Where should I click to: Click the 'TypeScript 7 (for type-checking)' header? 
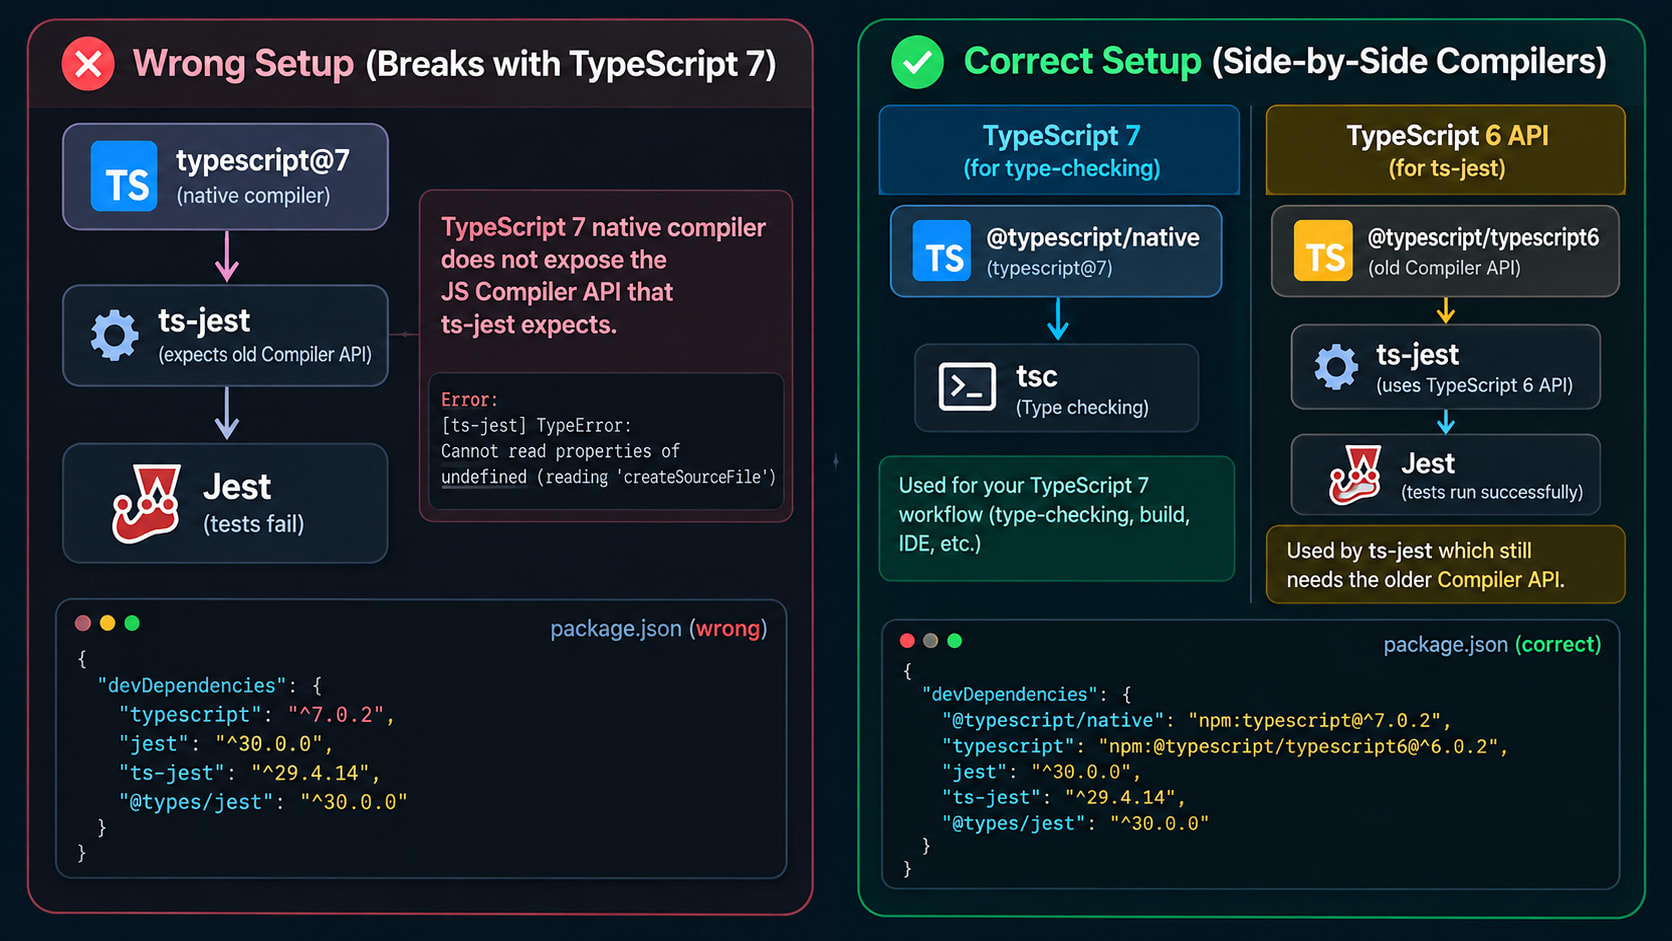tap(1060, 150)
